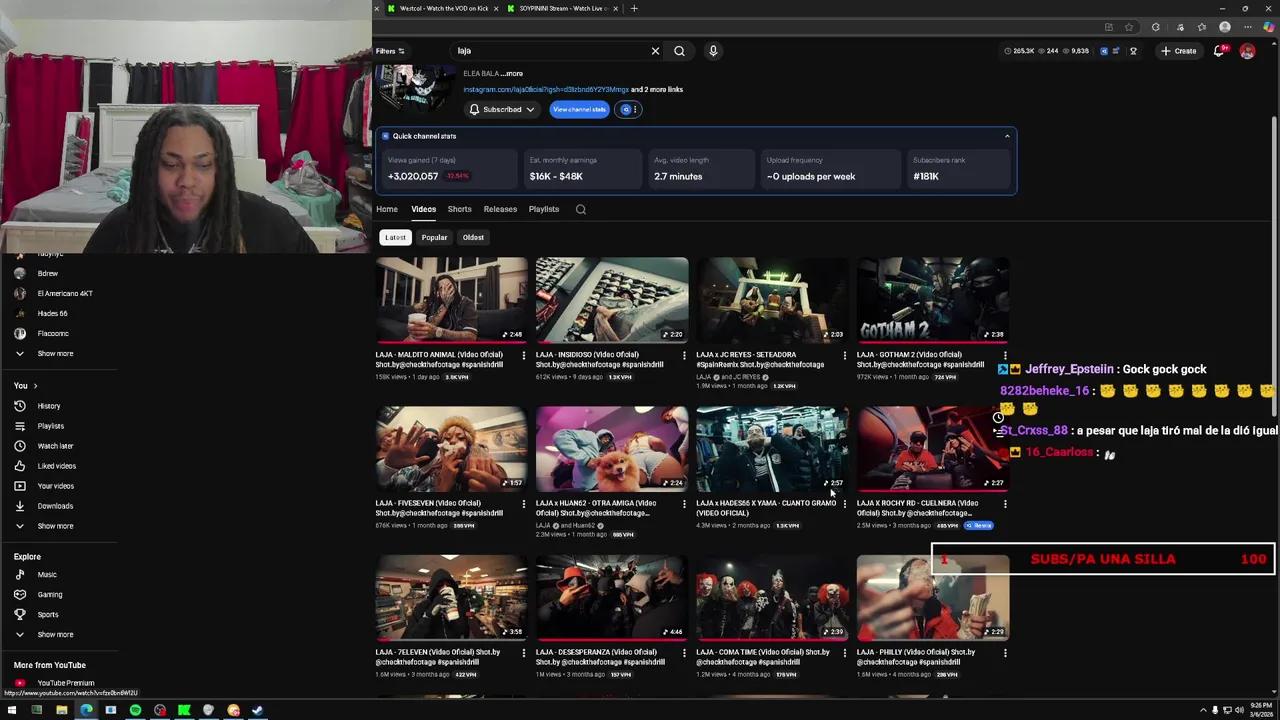Start voice search with the microphone icon

click(x=713, y=50)
